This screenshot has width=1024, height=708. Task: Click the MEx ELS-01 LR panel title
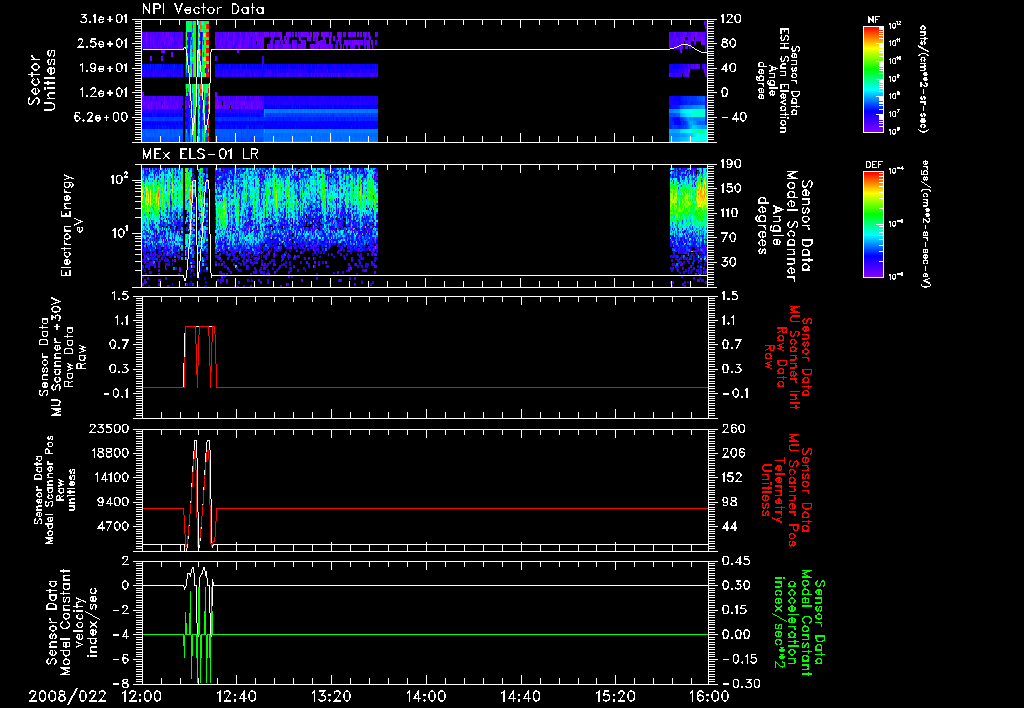(200, 155)
